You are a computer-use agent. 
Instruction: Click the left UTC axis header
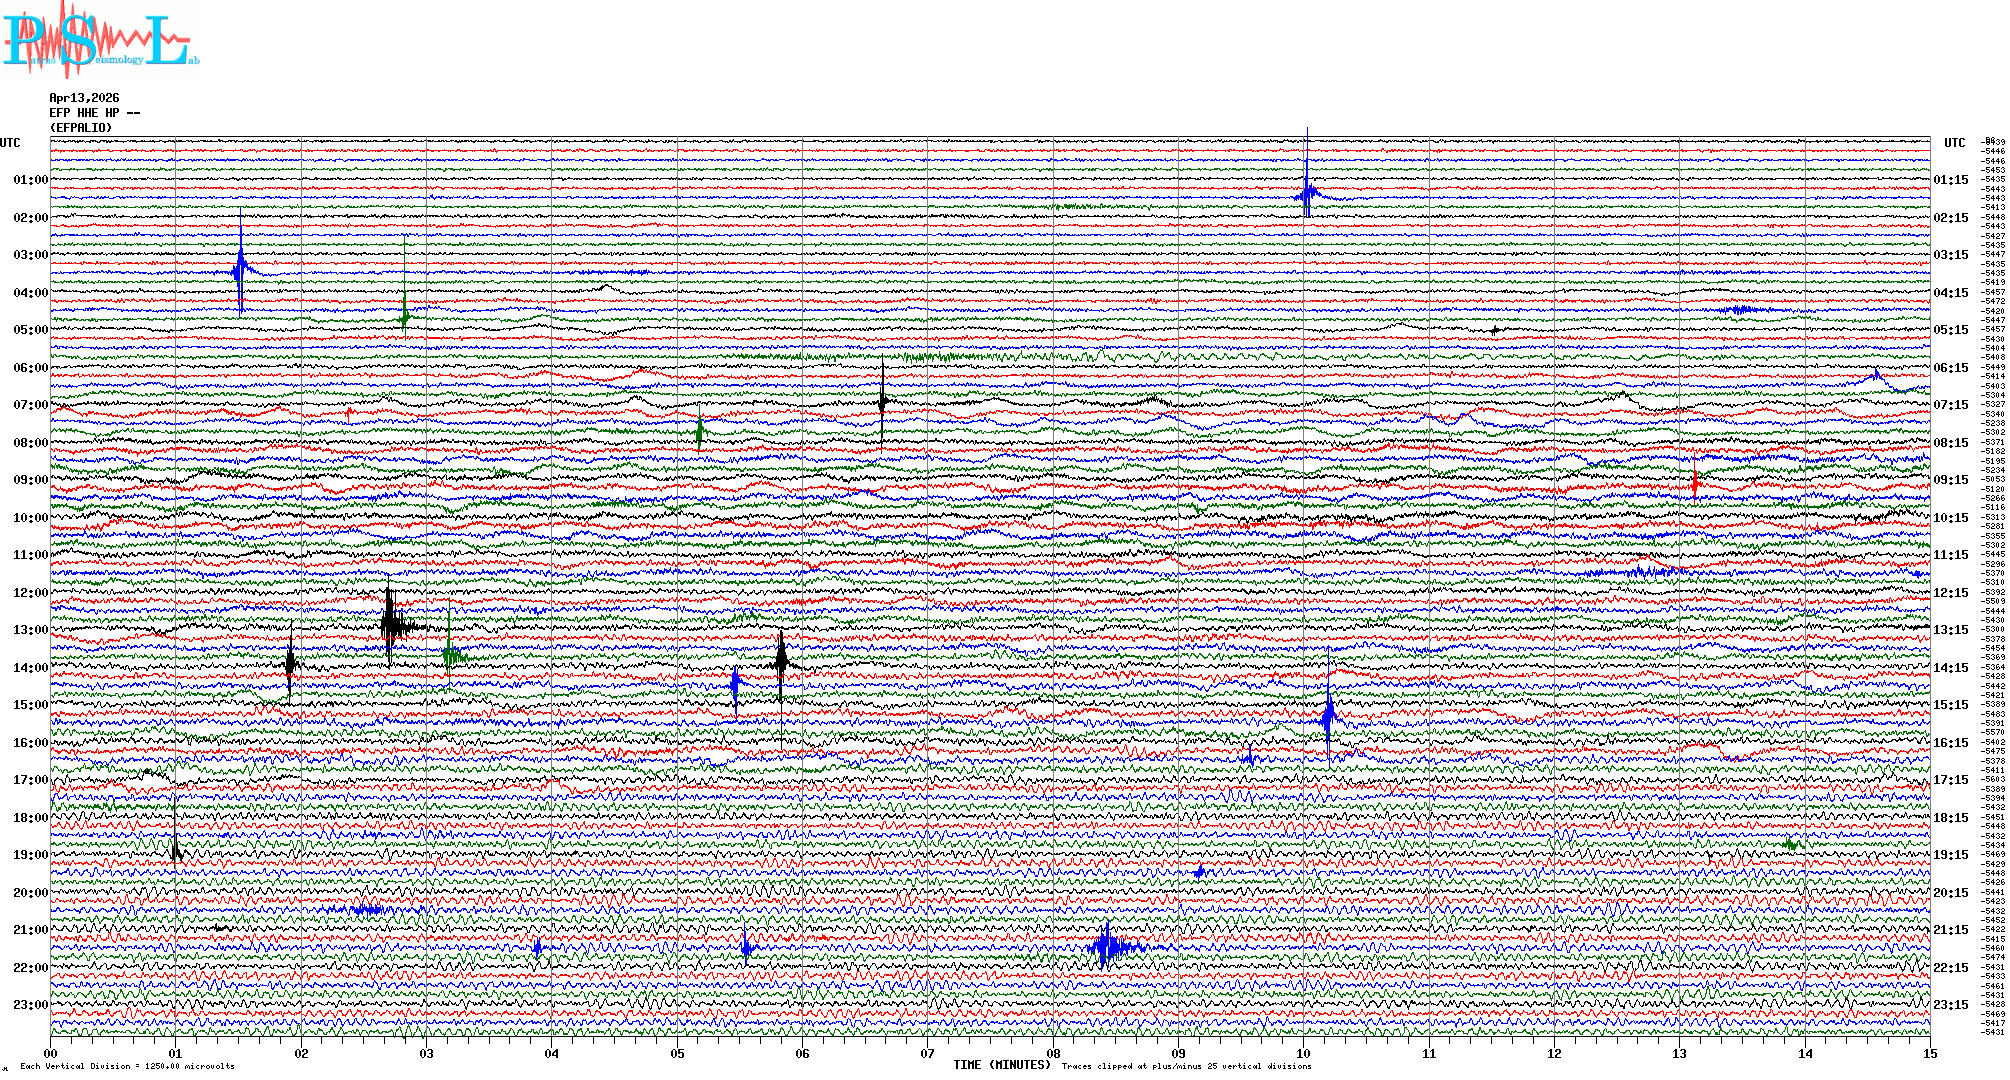[10, 143]
